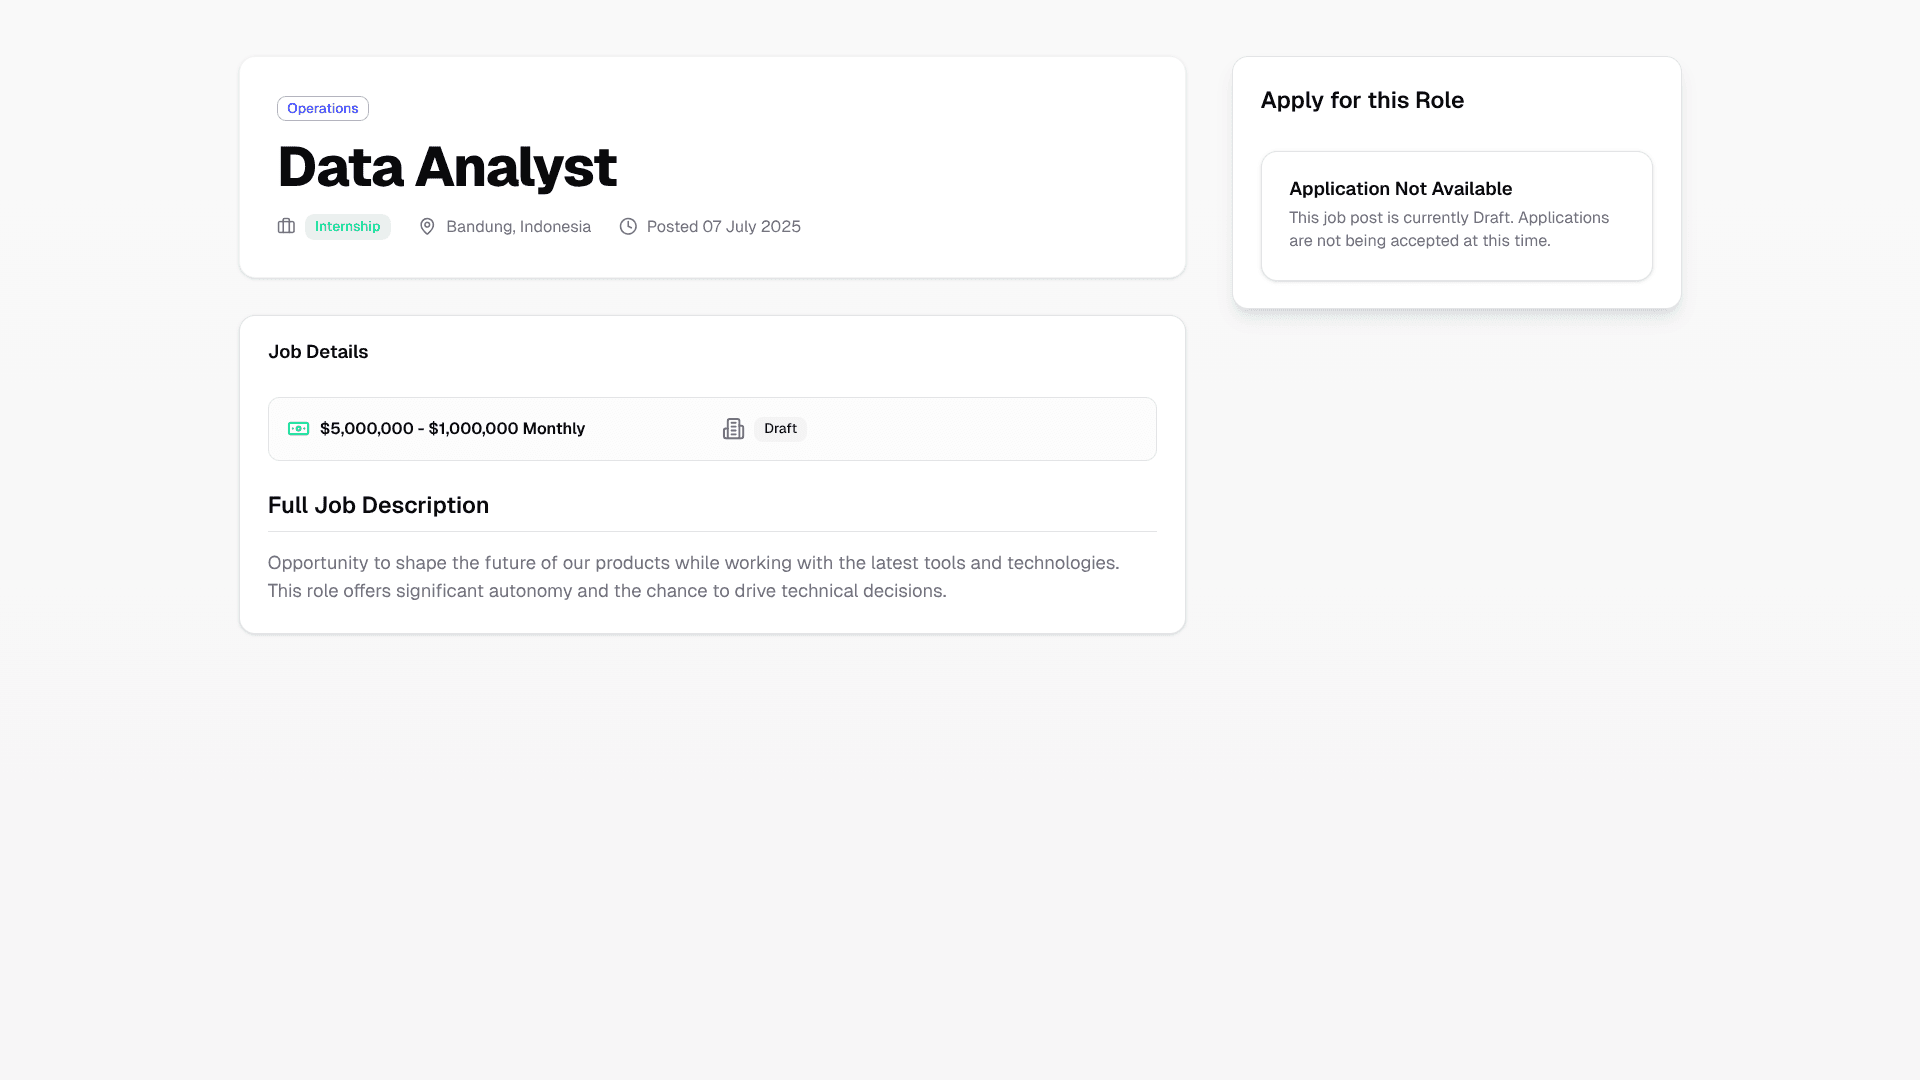This screenshot has width=1920, height=1080.
Task: Click the briefcase icon beside Internship badge
Action: [286, 227]
